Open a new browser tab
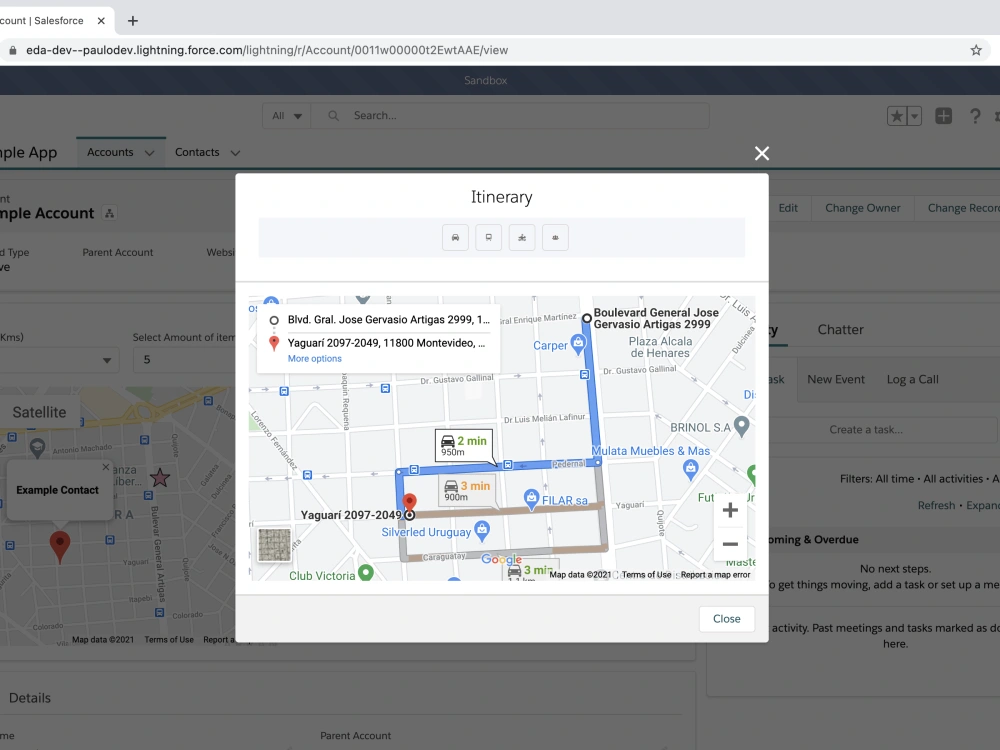 tap(133, 21)
